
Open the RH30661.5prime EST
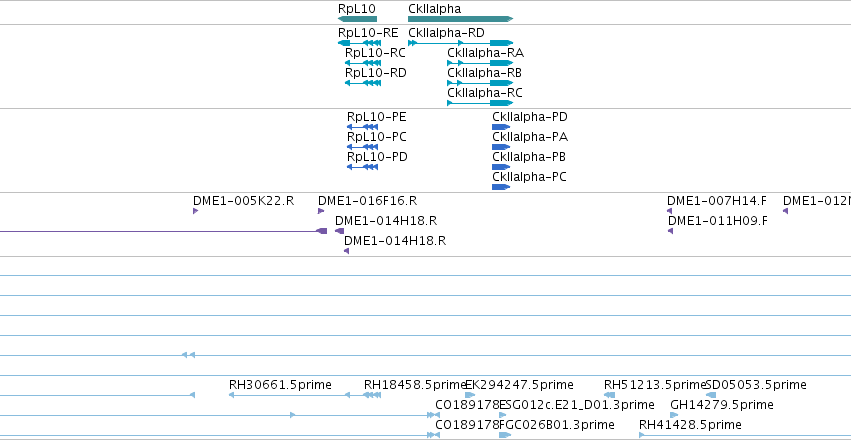(x=289, y=395)
